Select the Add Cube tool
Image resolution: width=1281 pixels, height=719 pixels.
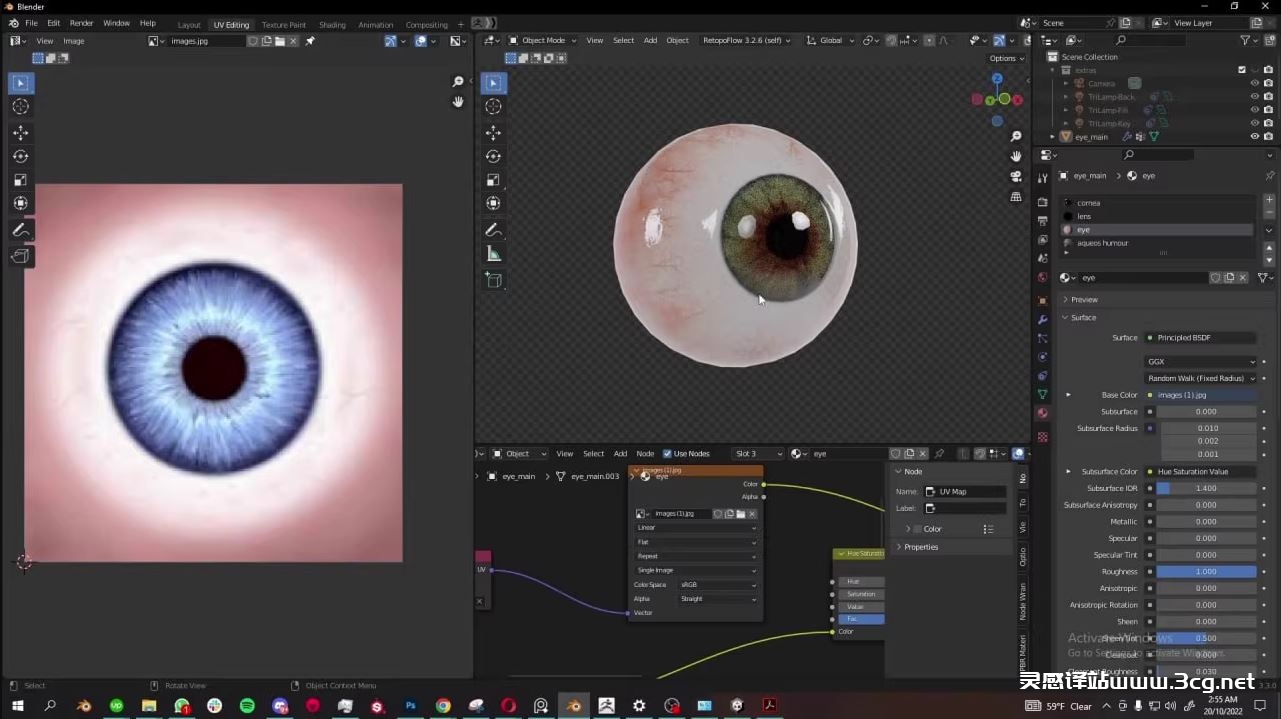tap(493, 281)
